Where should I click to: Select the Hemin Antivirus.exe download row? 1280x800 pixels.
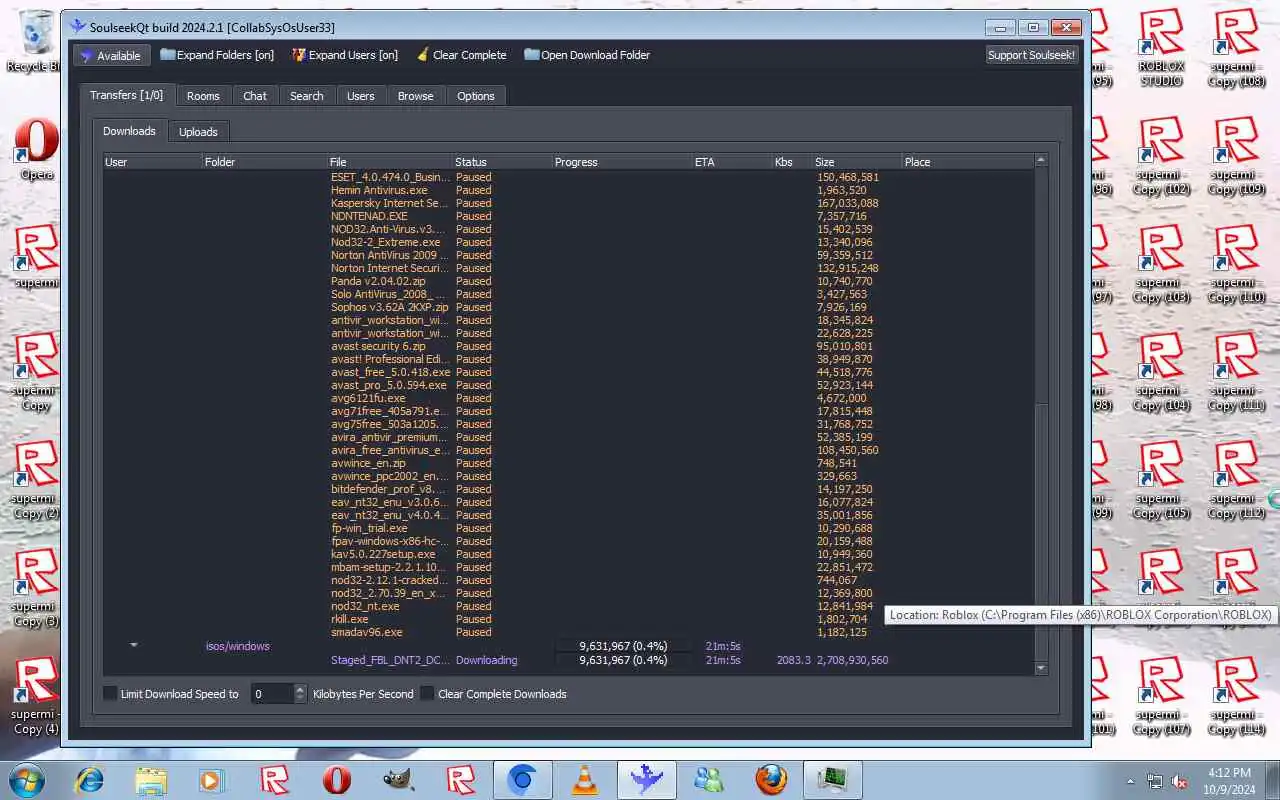click(x=569, y=190)
